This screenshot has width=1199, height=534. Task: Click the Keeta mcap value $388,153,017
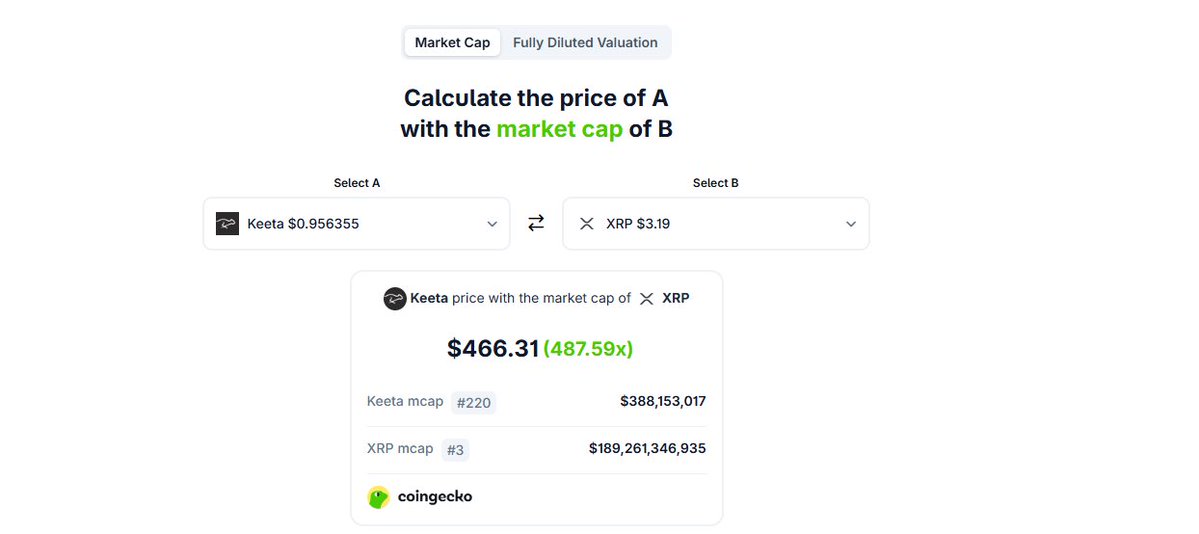tap(663, 401)
